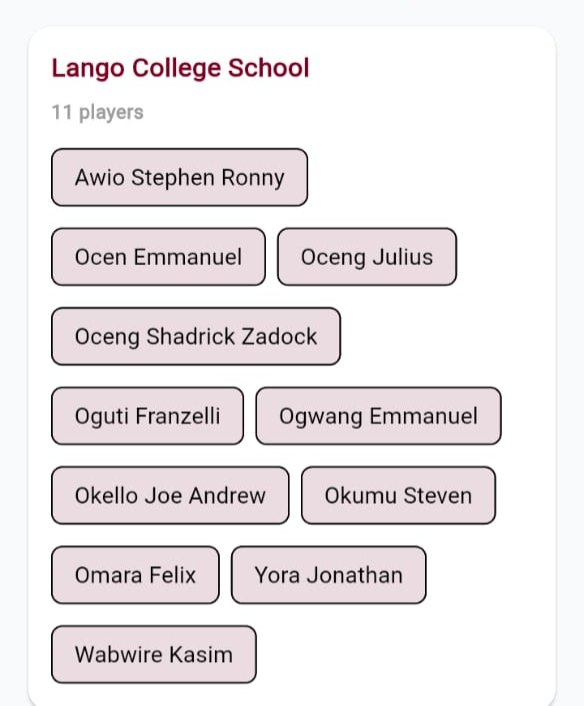Open Oceng Shadrick Zadock player entry

[x=196, y=336]
